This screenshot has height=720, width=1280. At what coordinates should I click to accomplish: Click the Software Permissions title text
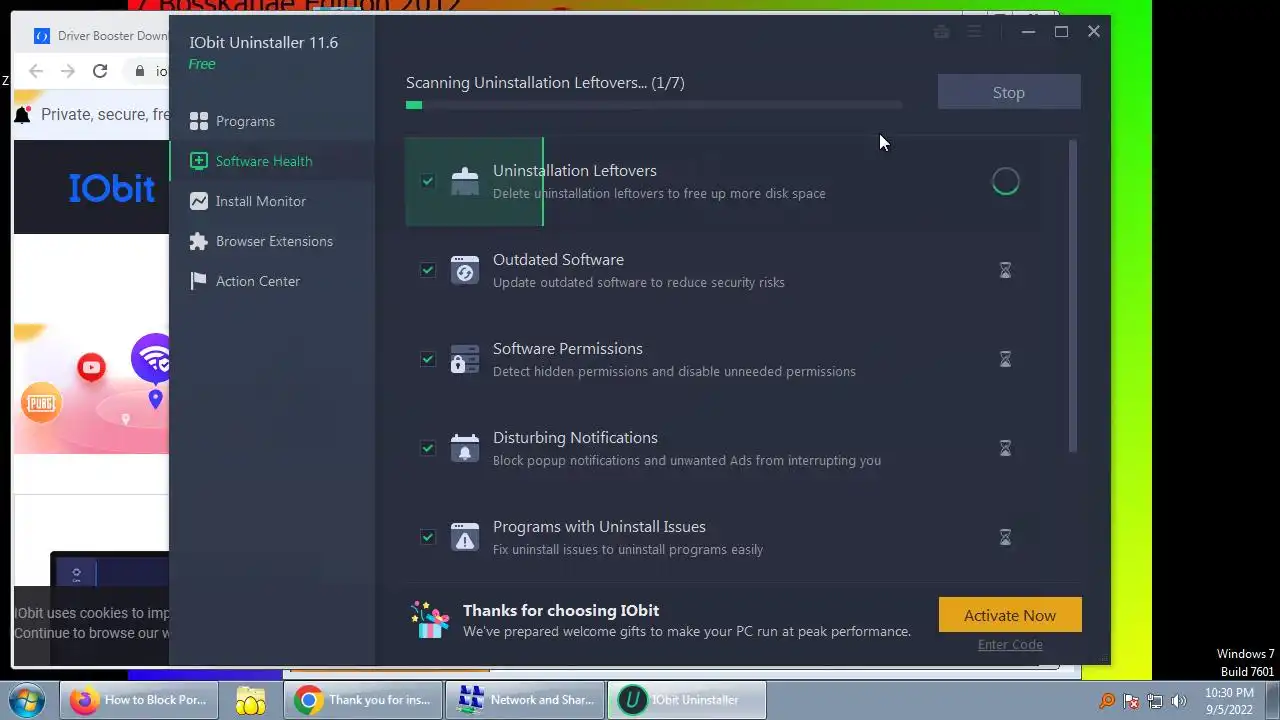[x=568, y=349]
